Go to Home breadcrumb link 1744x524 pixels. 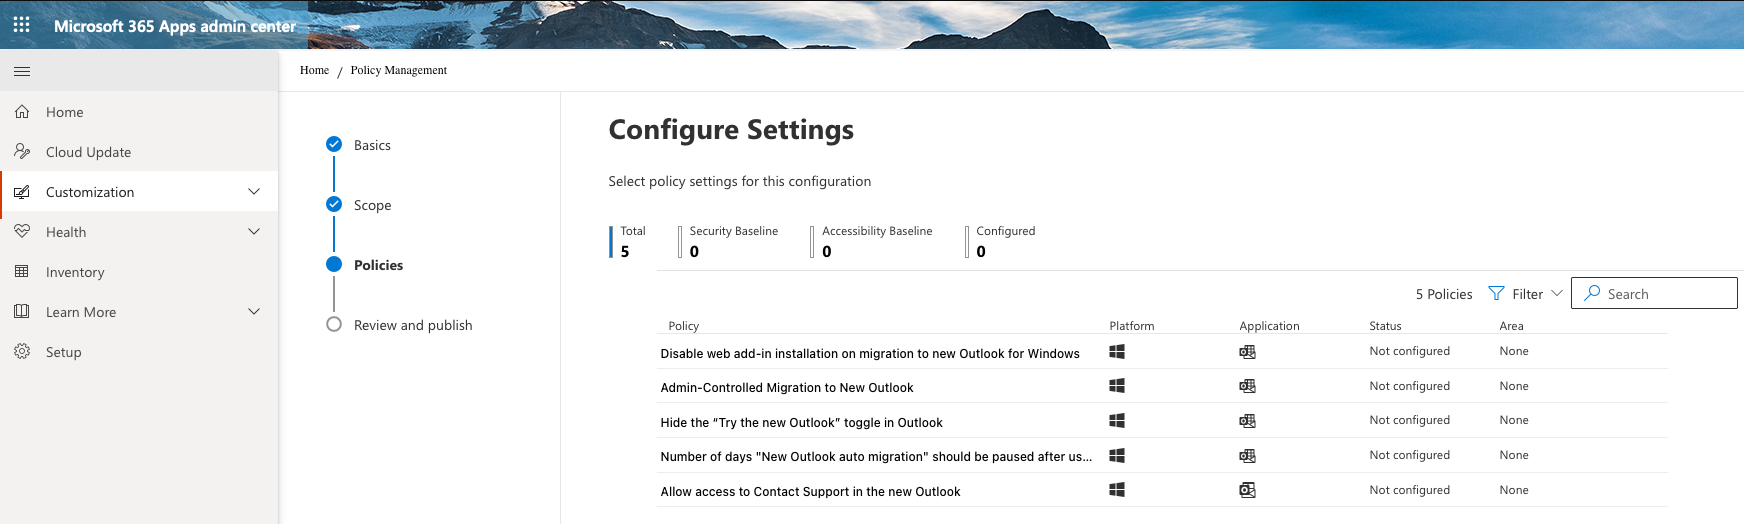[x=314, y=70]
